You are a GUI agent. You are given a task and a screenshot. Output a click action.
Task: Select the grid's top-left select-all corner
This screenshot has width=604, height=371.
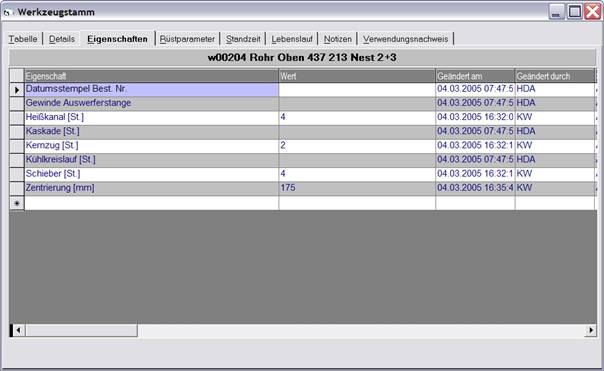tap(17, 76)
